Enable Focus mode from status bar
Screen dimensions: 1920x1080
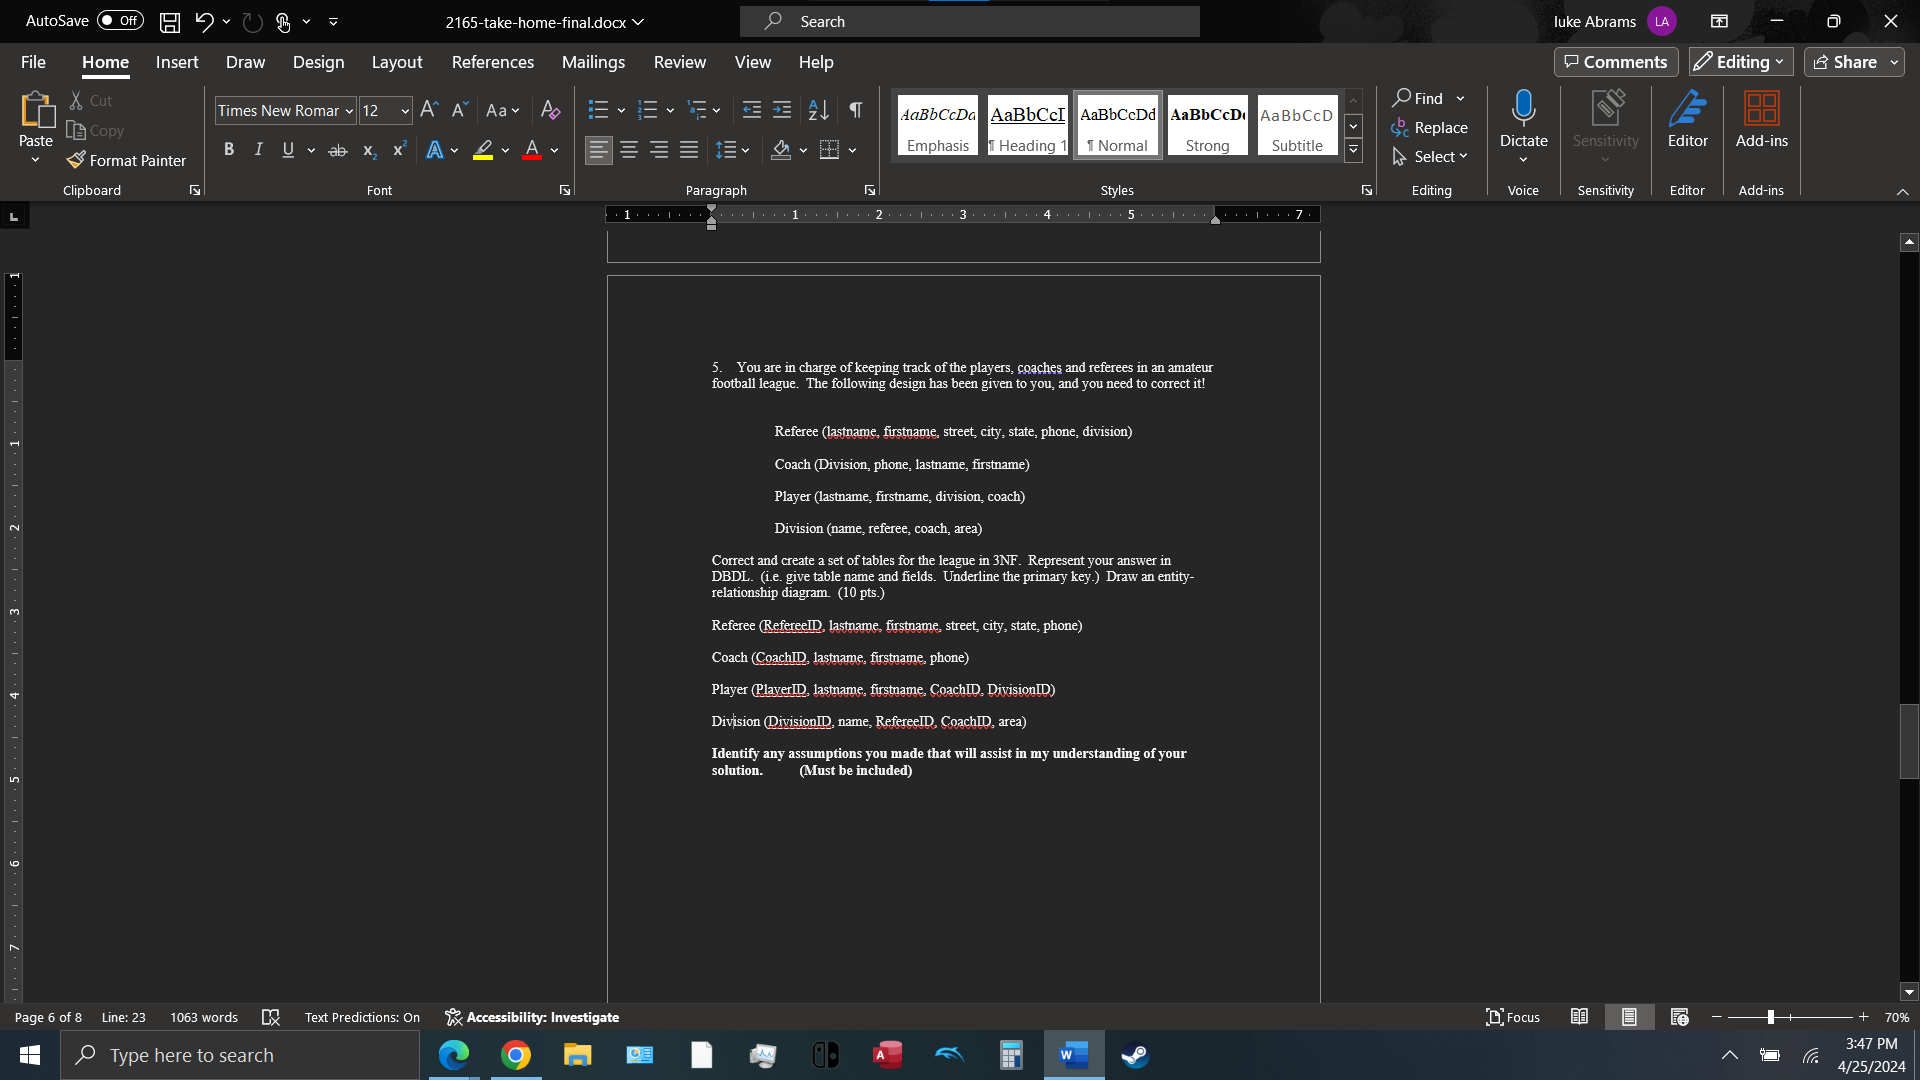pos(1512,1017)
